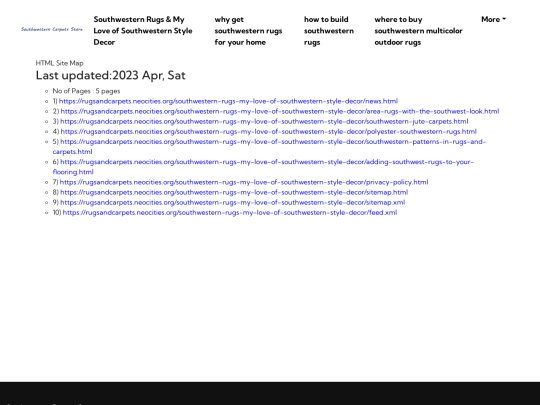The height and width of the screenshot is (405, 540).
Task: Open the privacy-policy.html link
Action: point(244,182)
